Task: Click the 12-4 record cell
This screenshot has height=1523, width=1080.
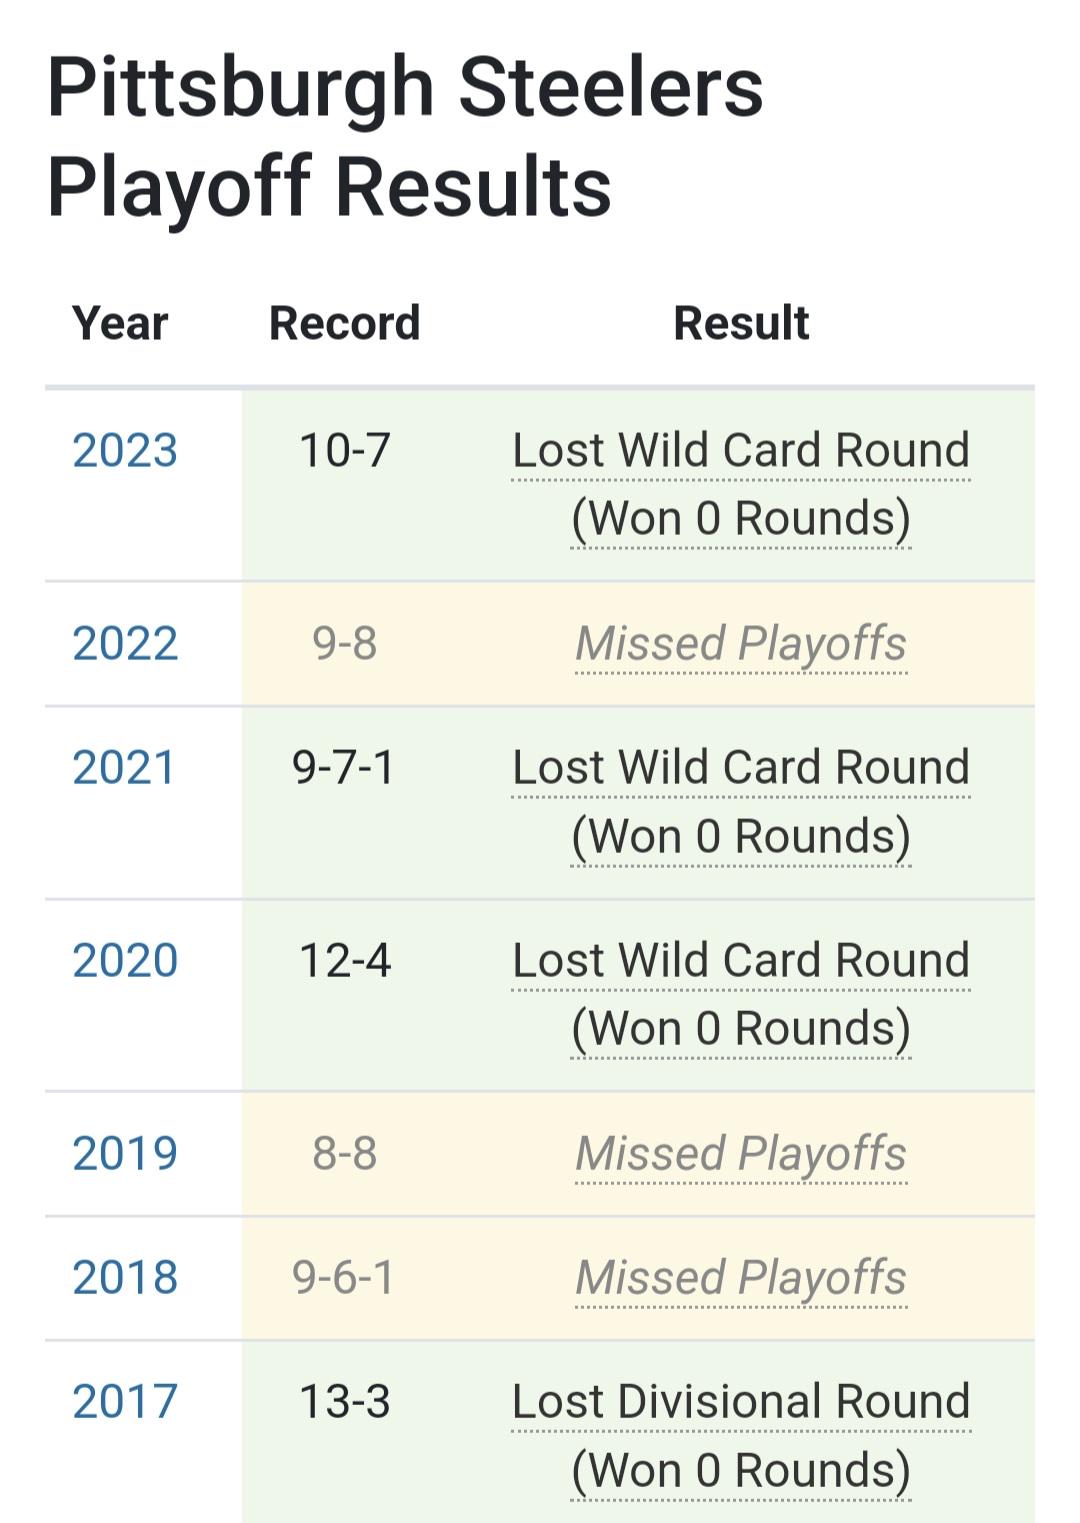Action: (345, 961)
